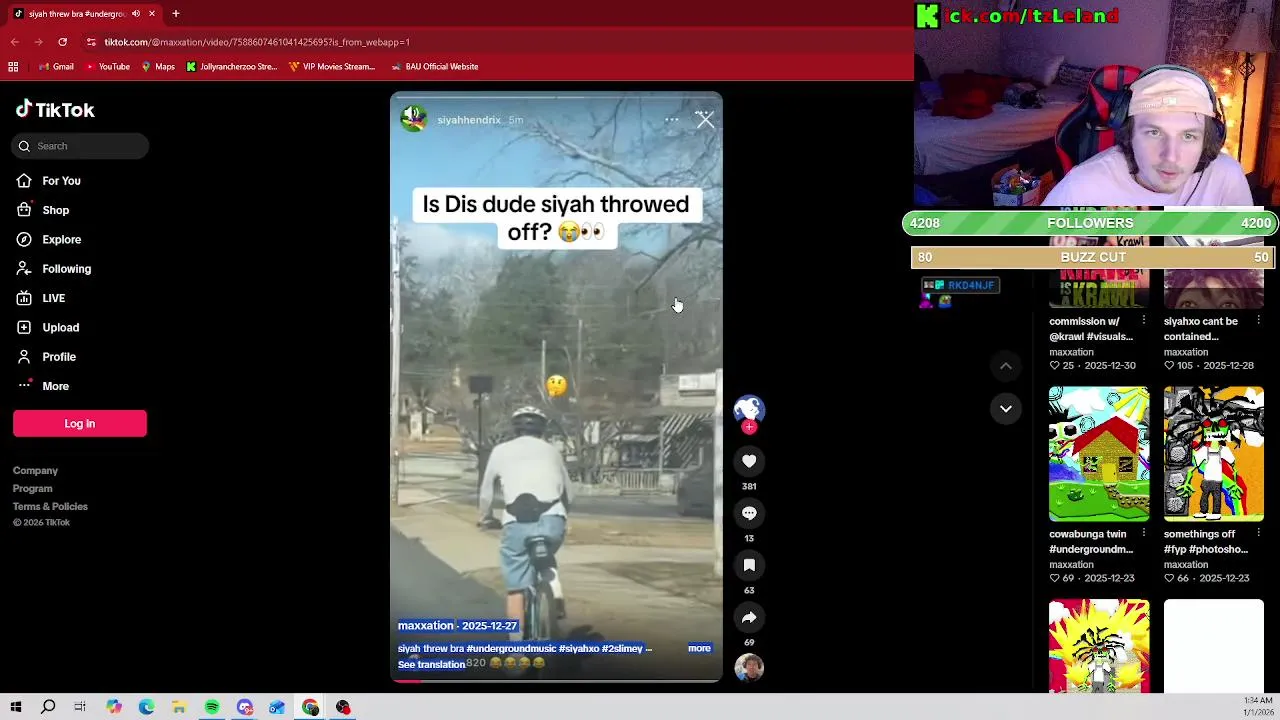The height and width of the screenshot is (720, 1280).
Task: Open Spotify from the taskbar
Action: pyautogui.click(x=212, y=707)
